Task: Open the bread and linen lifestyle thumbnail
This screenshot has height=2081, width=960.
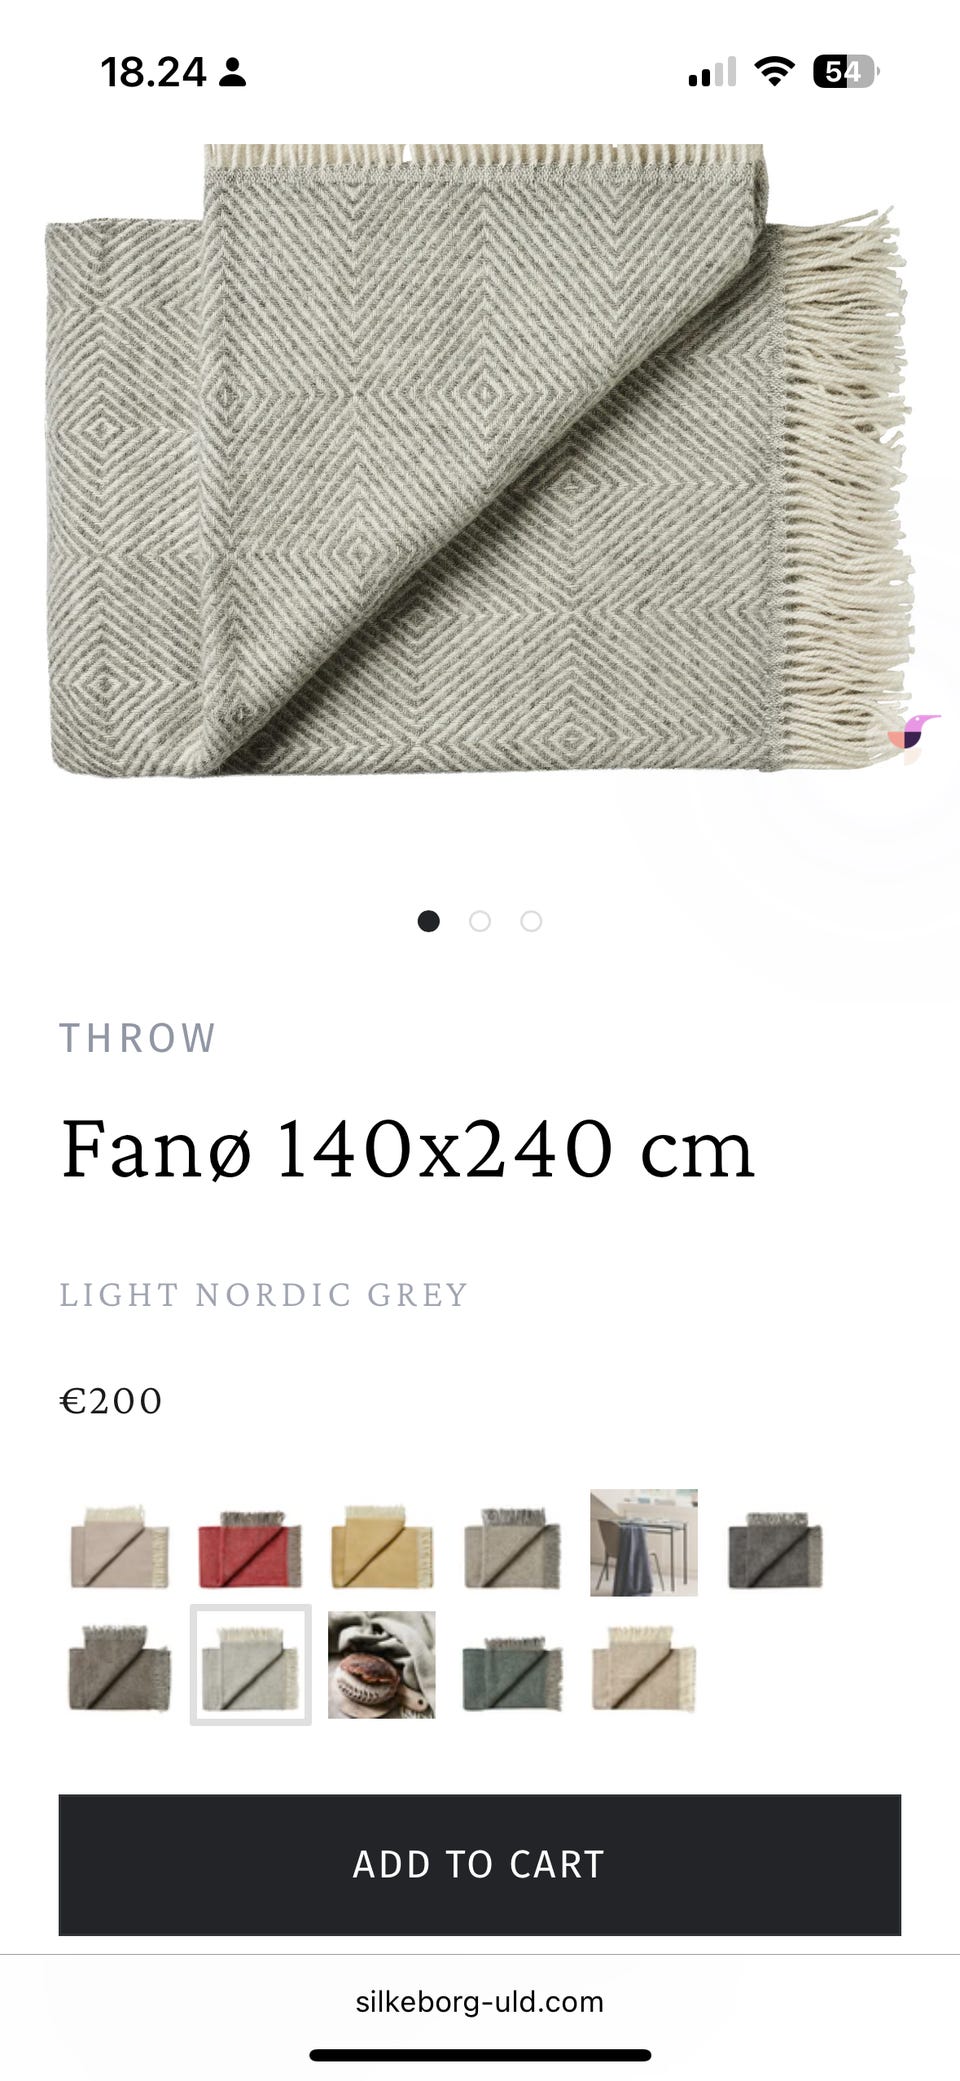Action: (382, 1665)
